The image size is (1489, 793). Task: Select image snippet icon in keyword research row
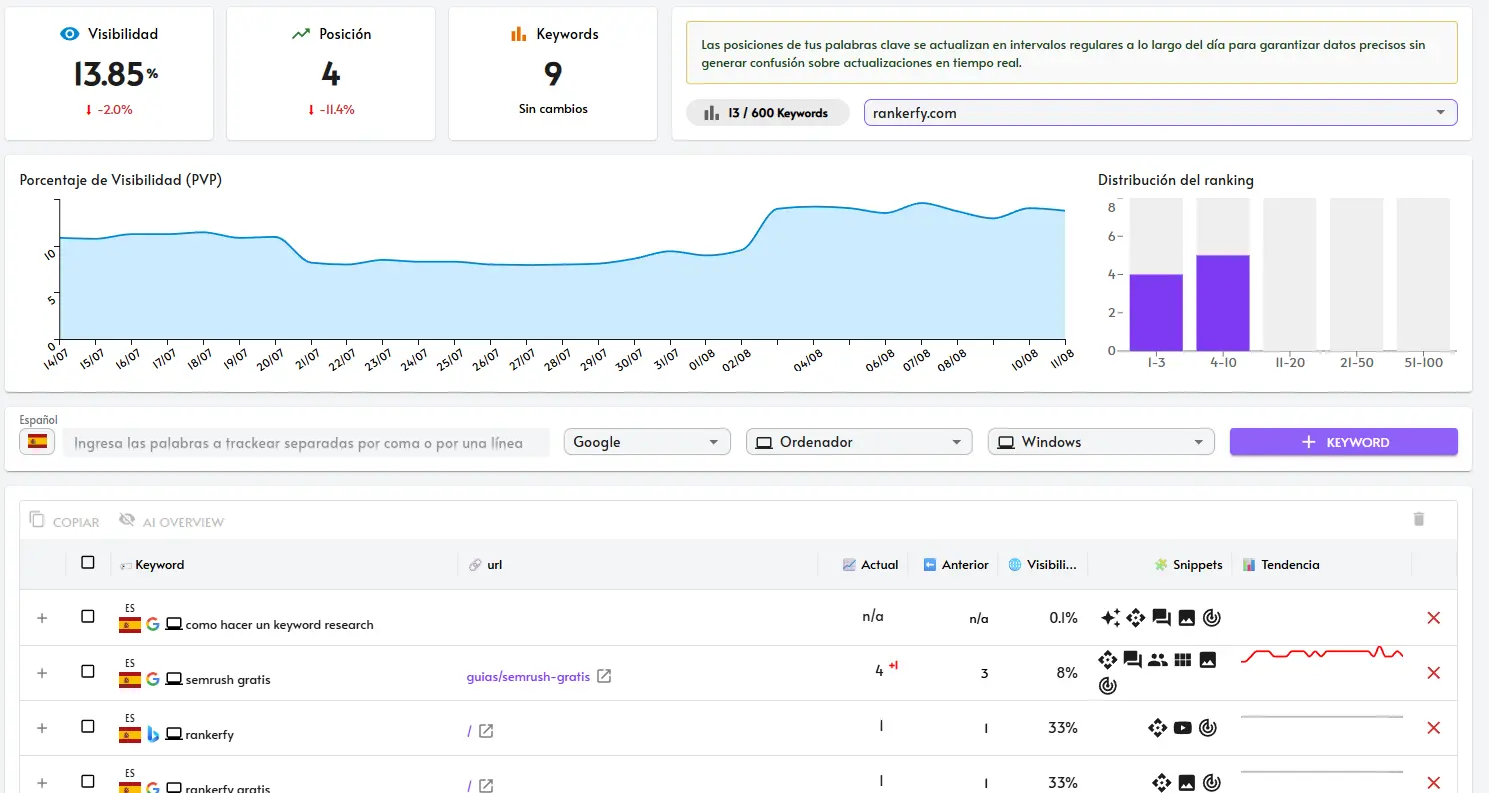click(1187, 618)
